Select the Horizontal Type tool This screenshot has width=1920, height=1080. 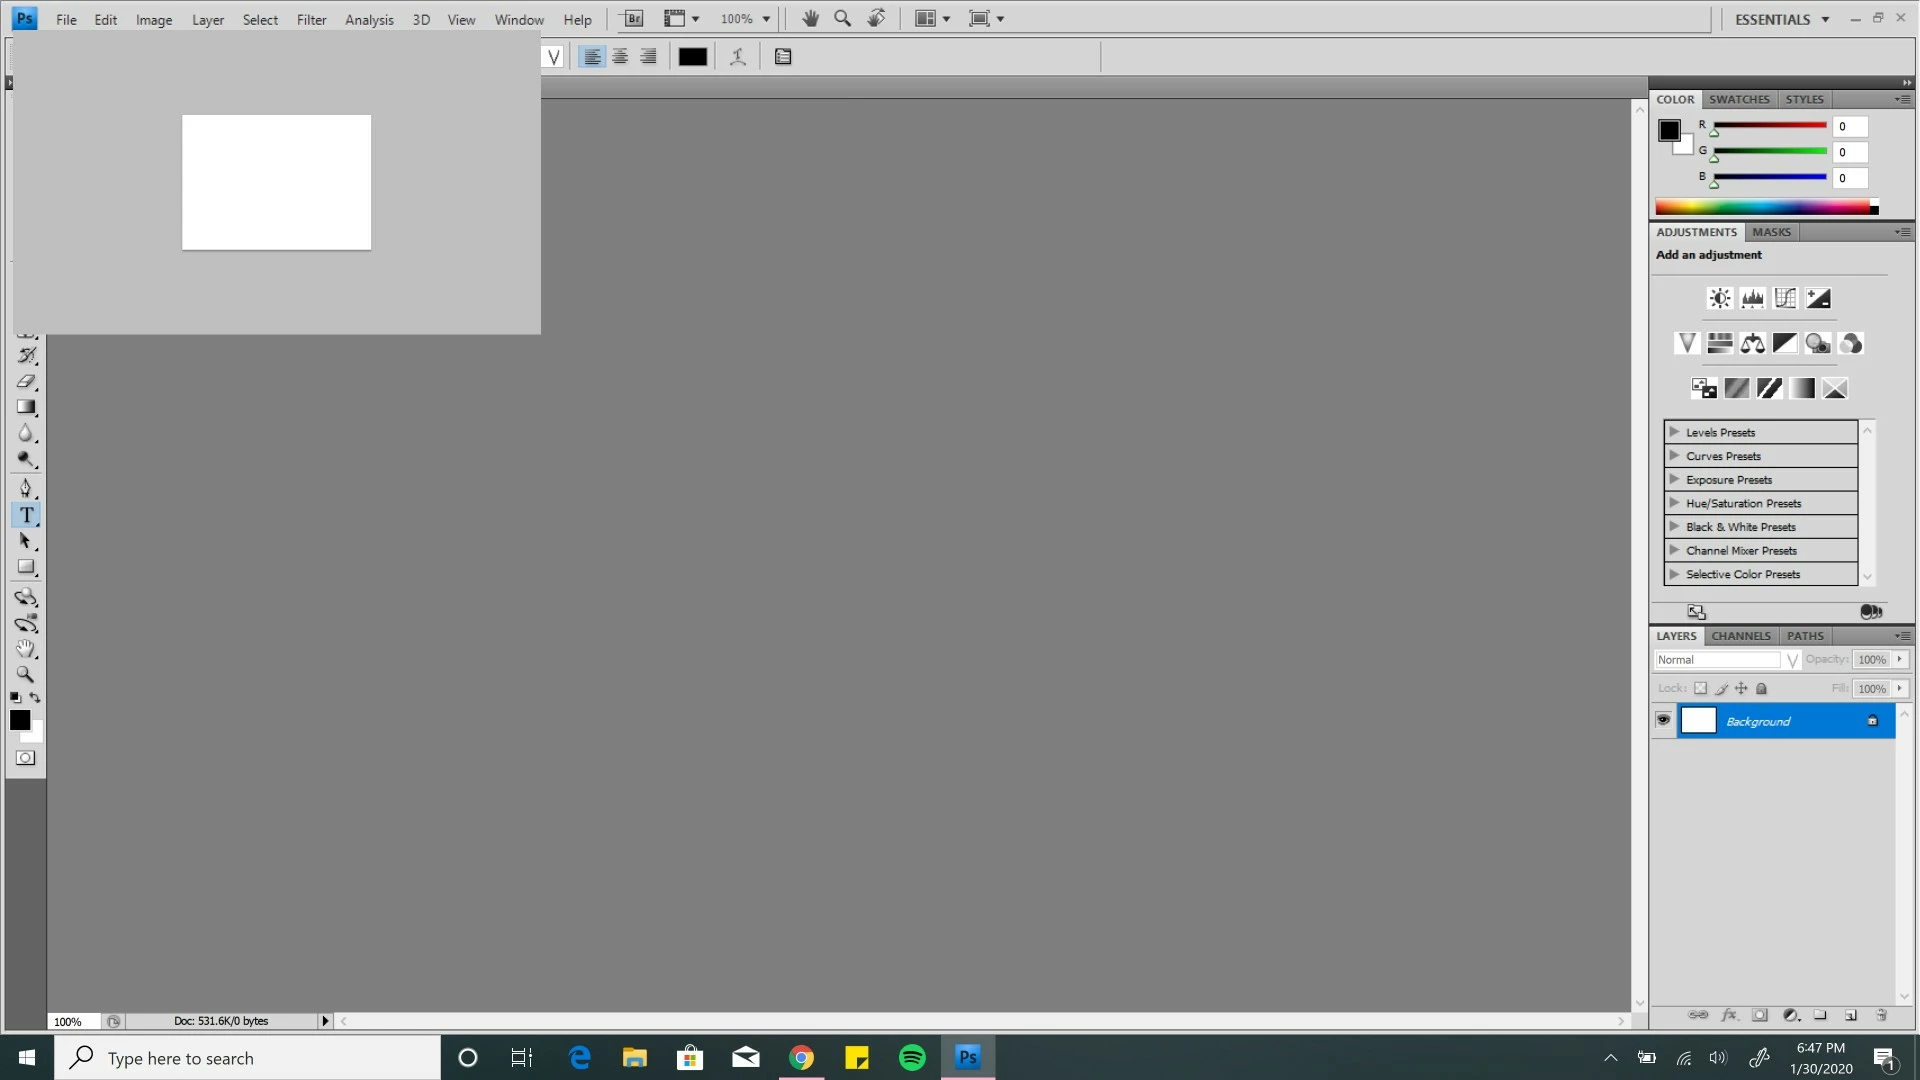click(26, 515)
